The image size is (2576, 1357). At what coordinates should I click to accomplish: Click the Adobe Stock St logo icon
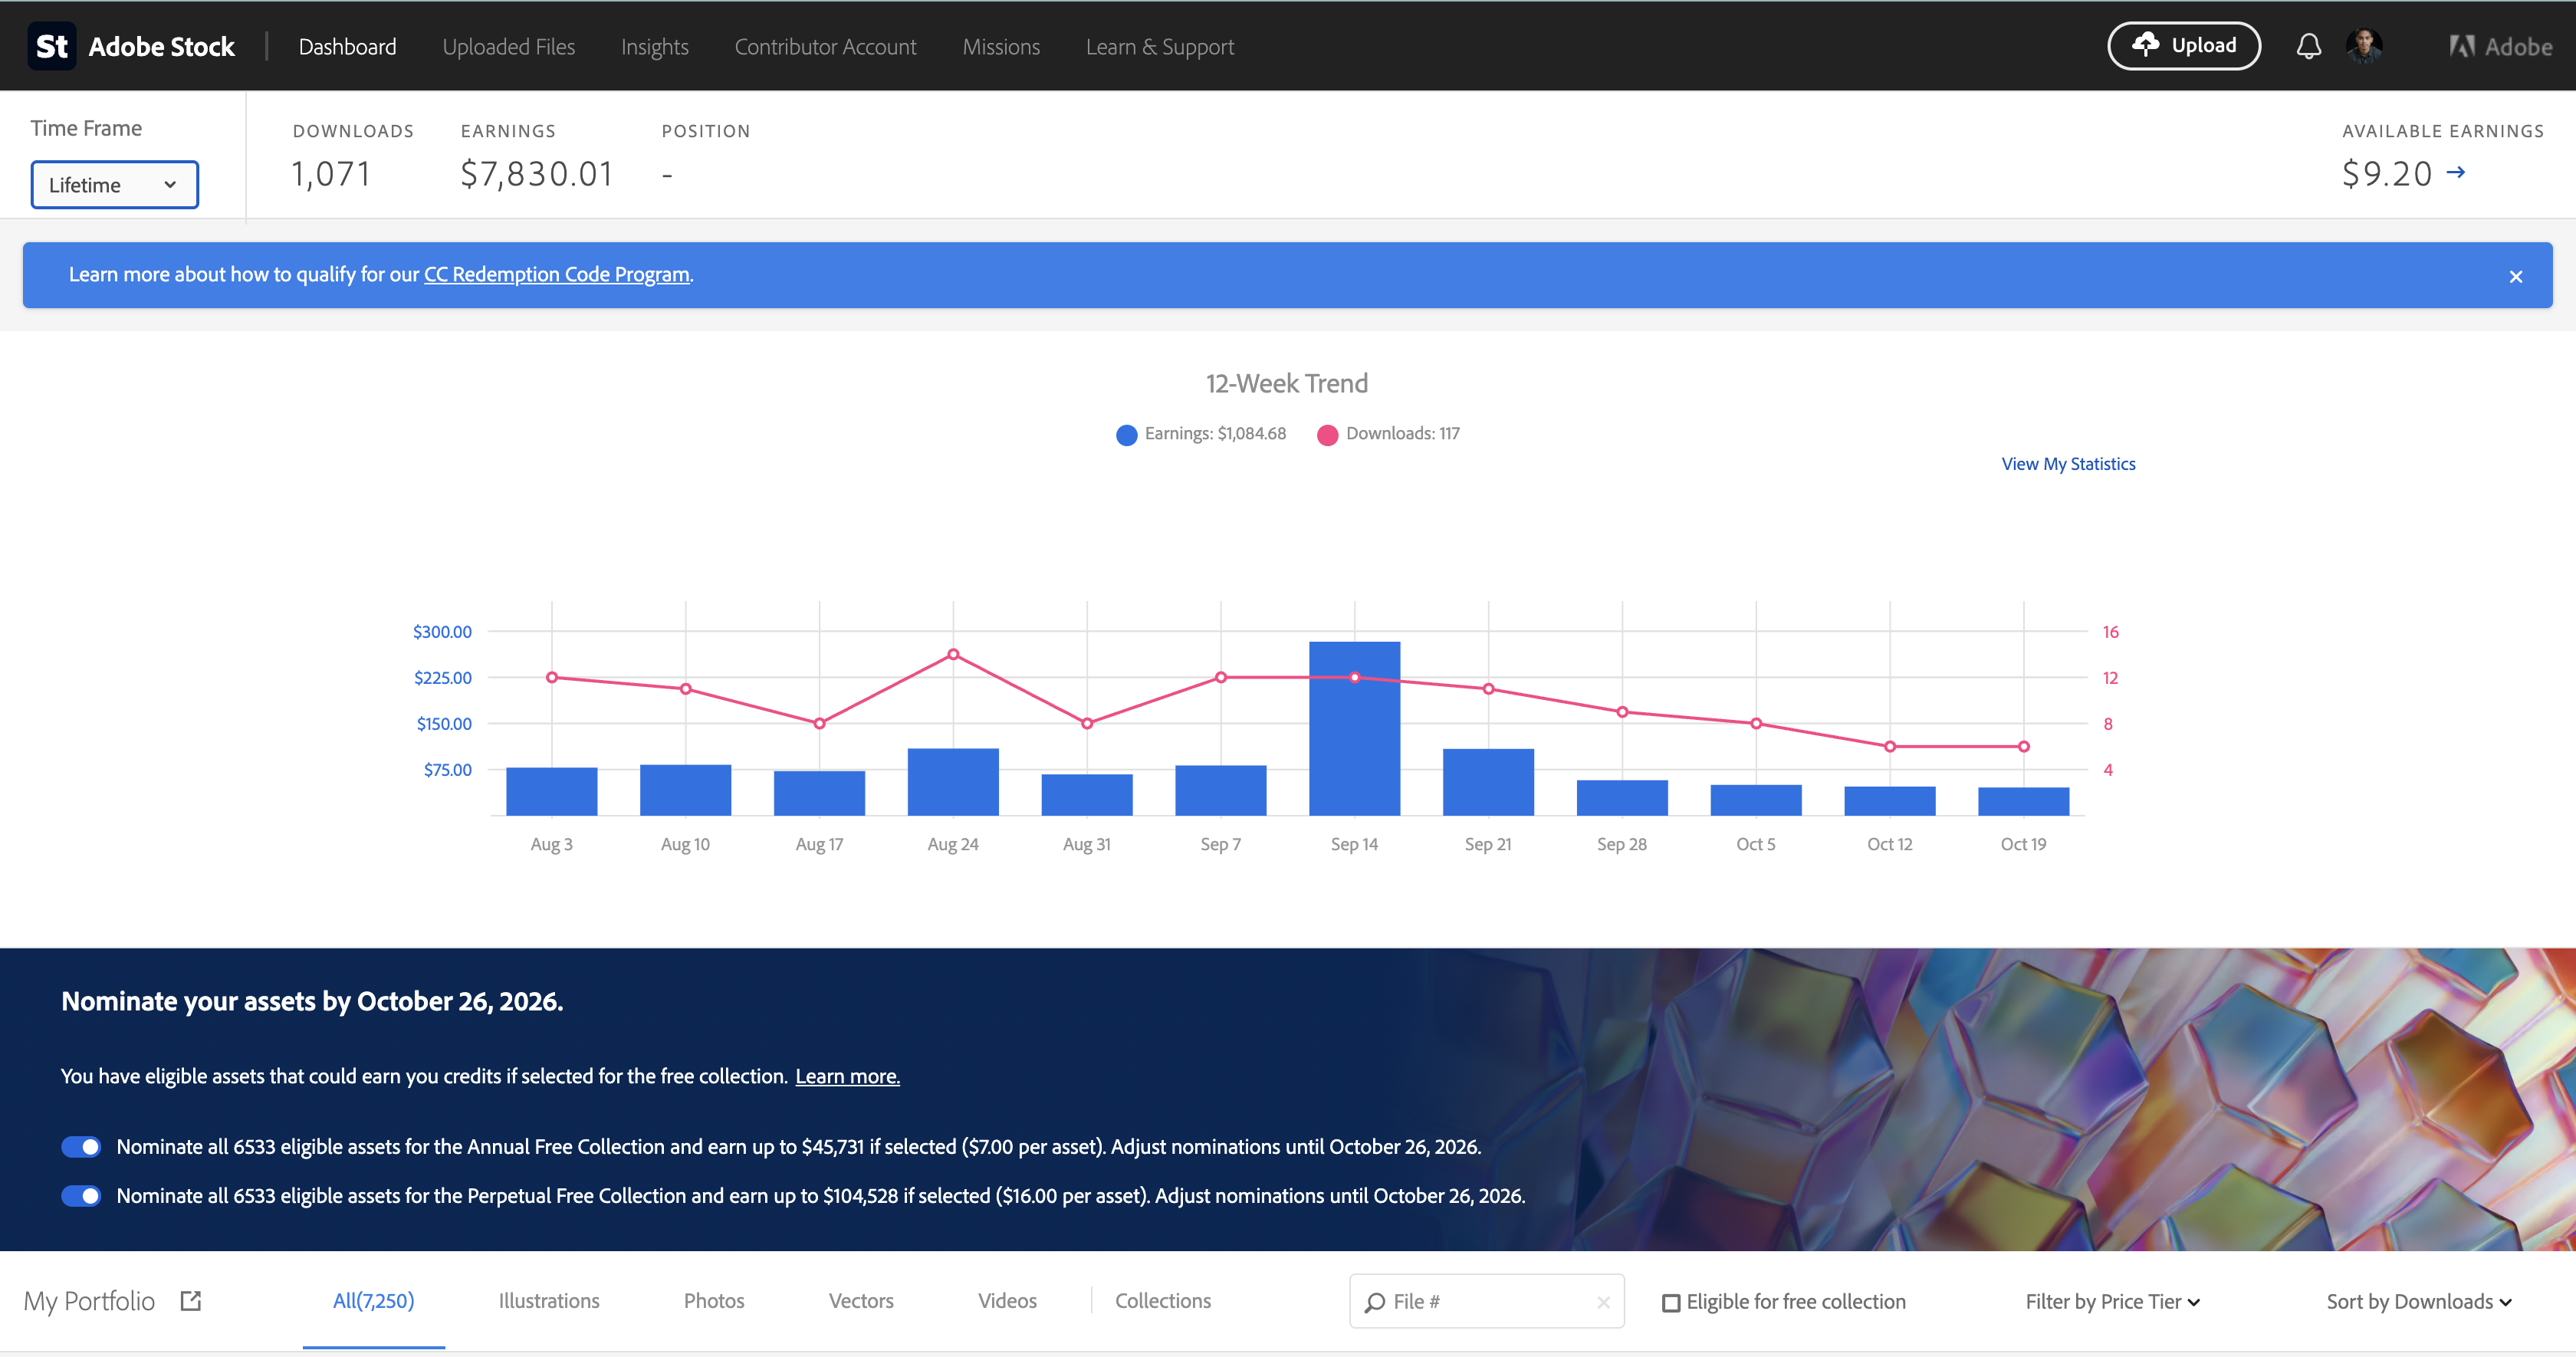coord(52,46)
